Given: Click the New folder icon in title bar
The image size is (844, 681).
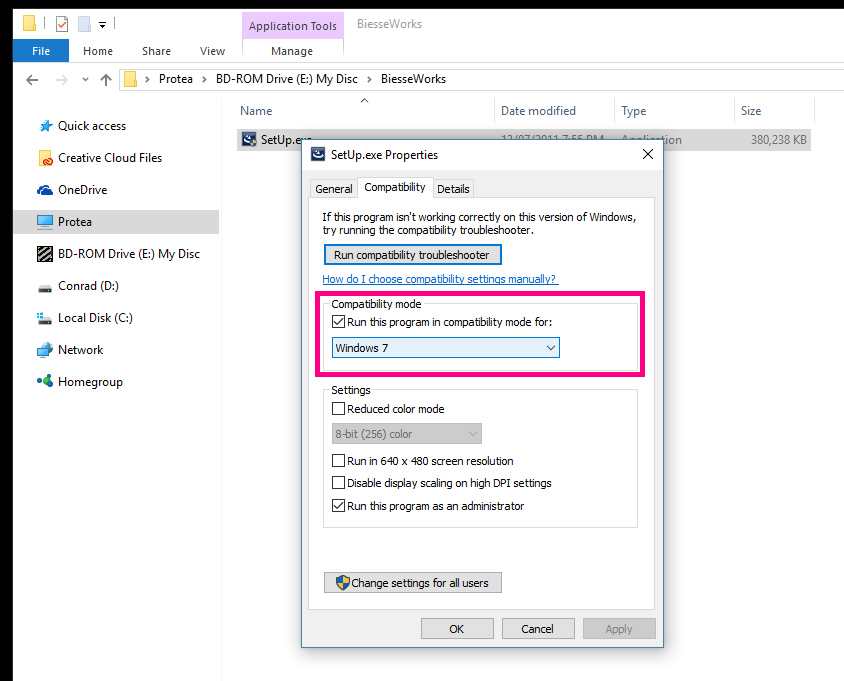Looking at the screenshot, I should [84, 24].
